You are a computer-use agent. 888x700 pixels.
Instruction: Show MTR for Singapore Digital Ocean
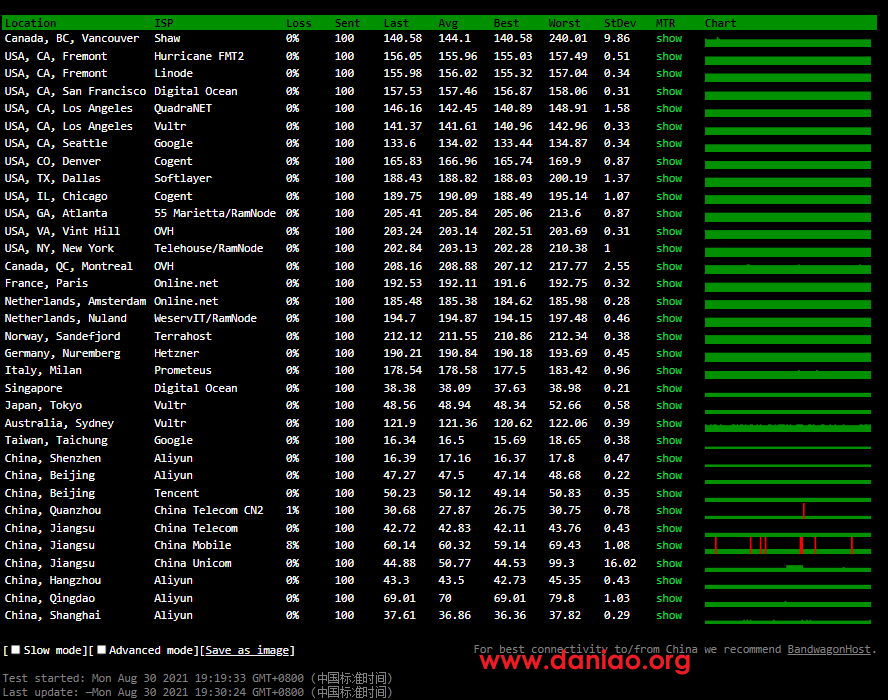pyautogui.click(x=669, y=389)
